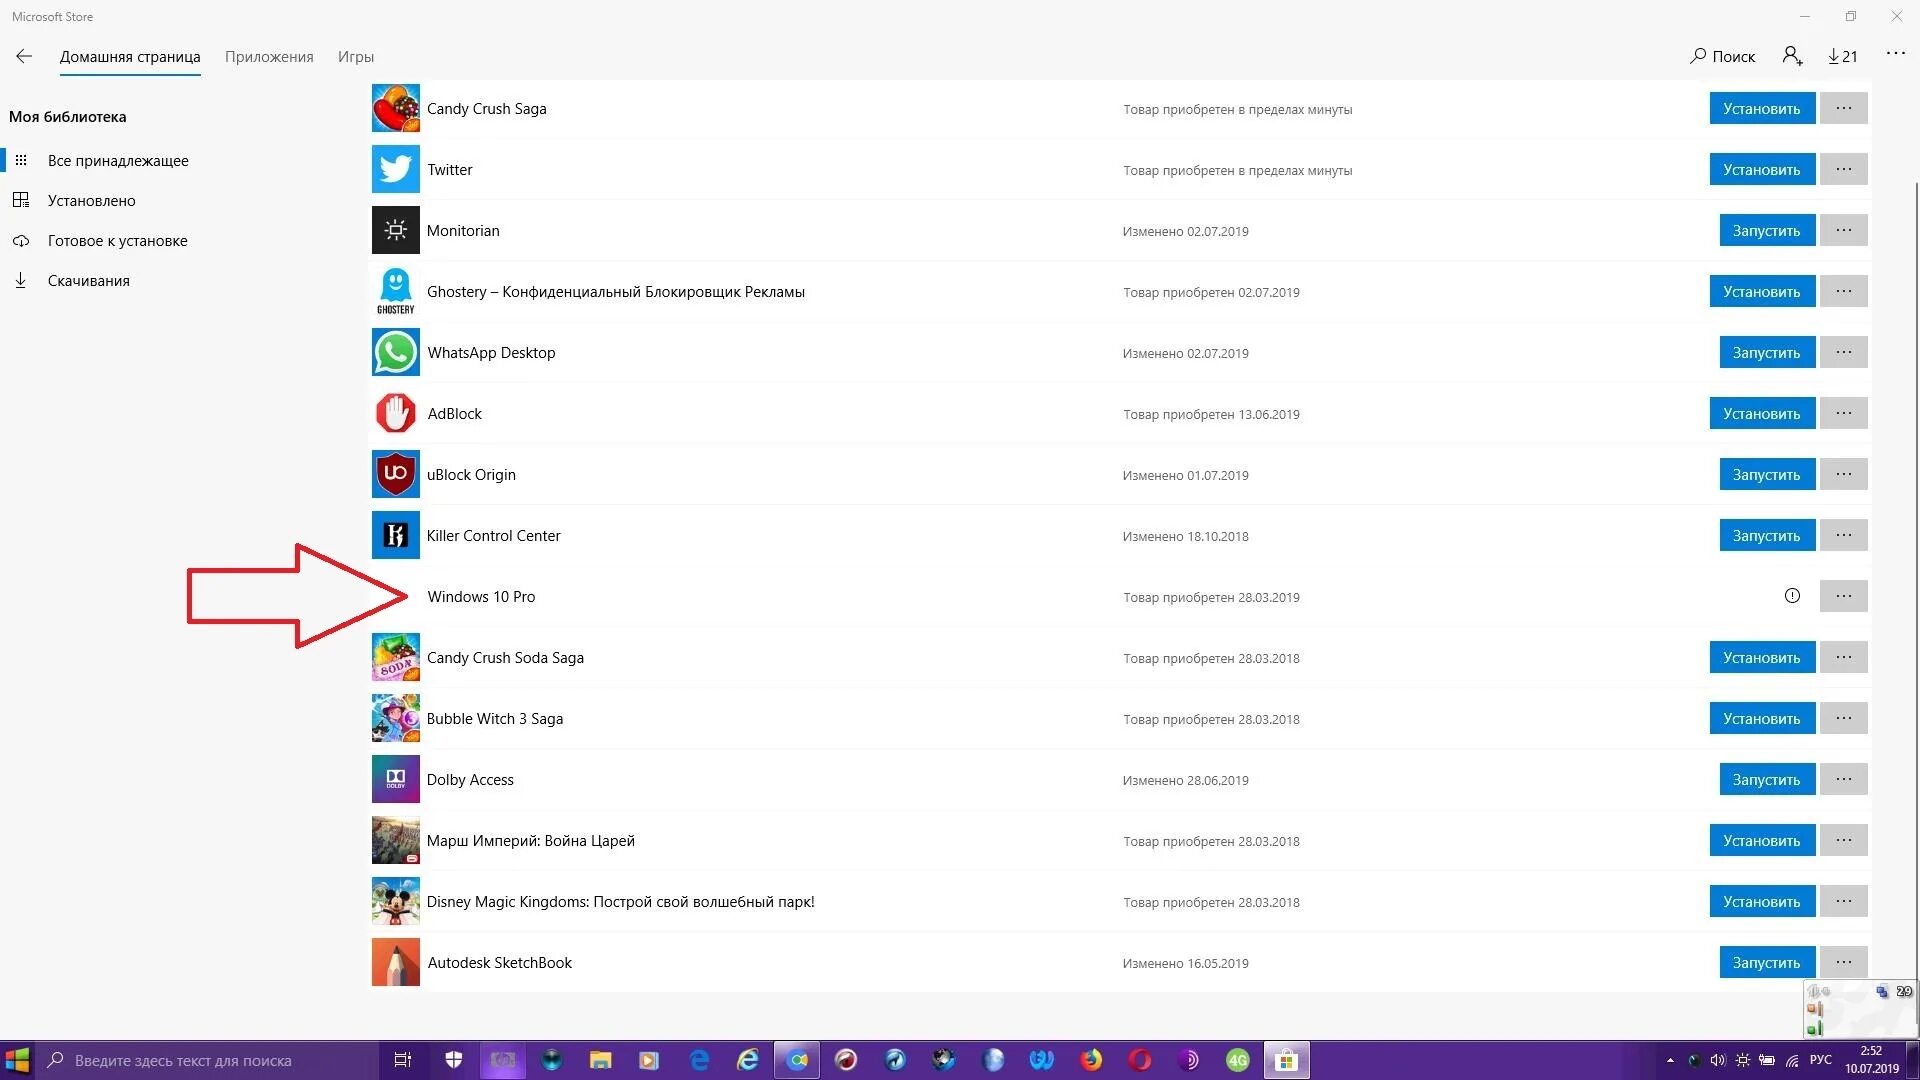Viewport: 1920px width, 1080px height.
Task: Select Готовое к установке library section
Action: pos(117,240)
